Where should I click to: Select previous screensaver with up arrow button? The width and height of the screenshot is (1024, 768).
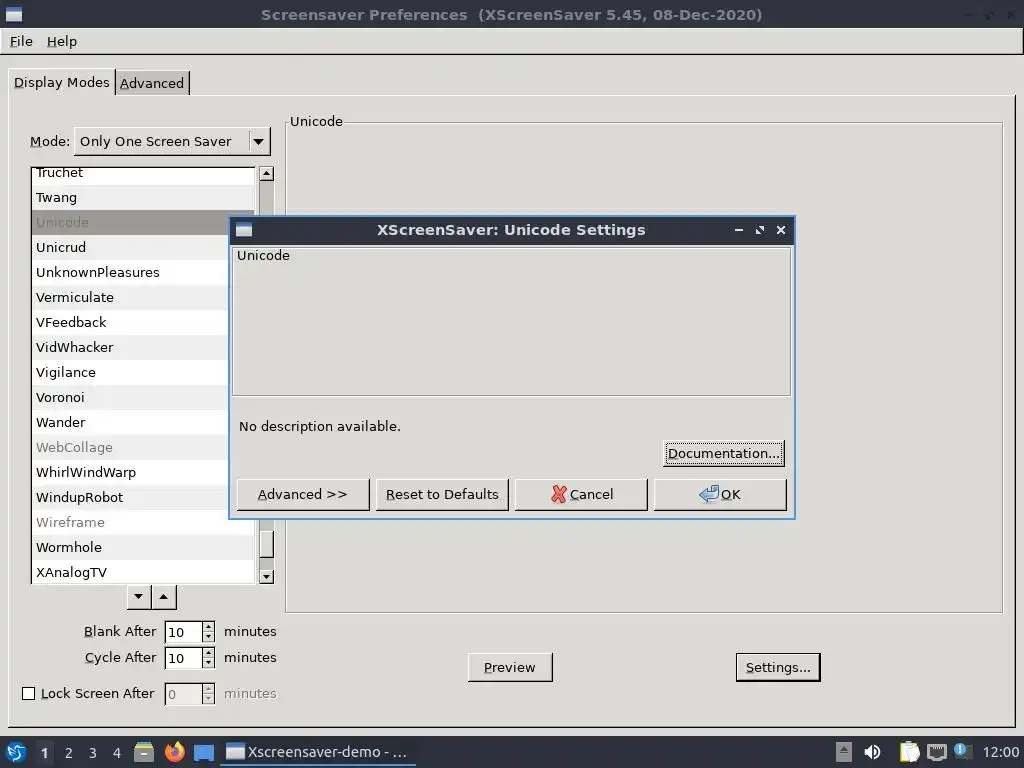(x=164, y=596)
